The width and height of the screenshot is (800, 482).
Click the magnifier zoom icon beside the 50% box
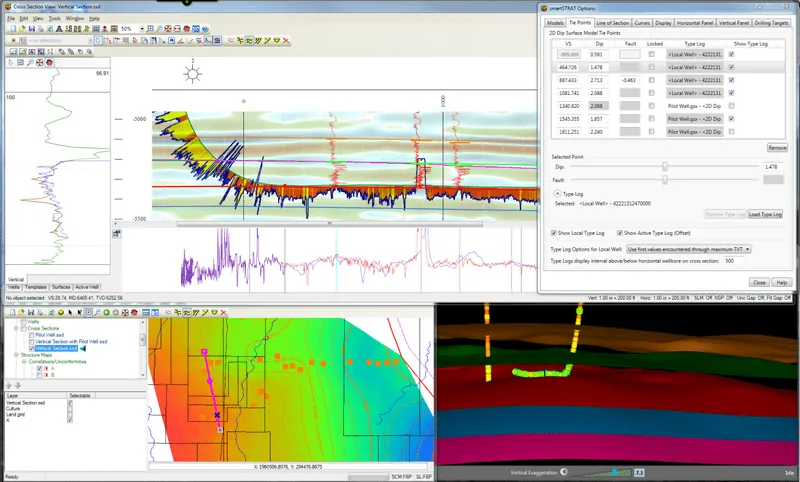coord(159,29)
